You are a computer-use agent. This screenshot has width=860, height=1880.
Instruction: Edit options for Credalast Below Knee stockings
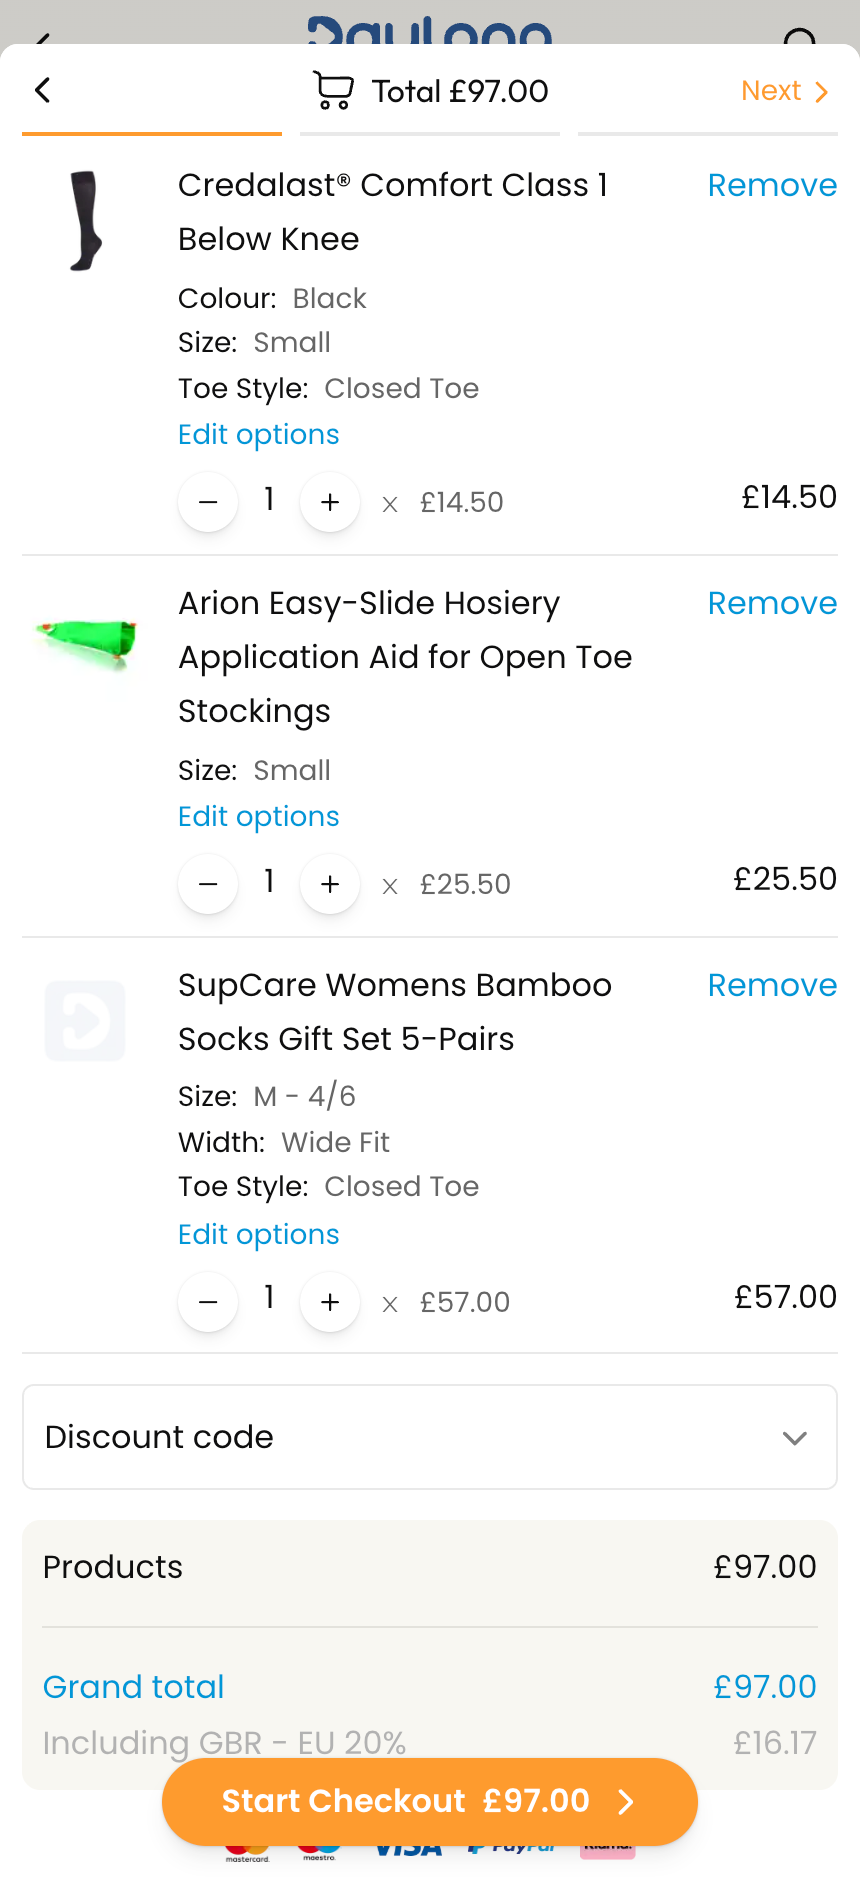tap(259, 435)
